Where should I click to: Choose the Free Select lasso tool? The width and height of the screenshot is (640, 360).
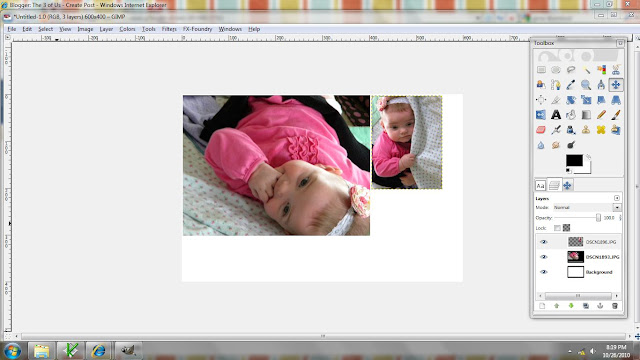pyautogui.click(x=571, y=70)
